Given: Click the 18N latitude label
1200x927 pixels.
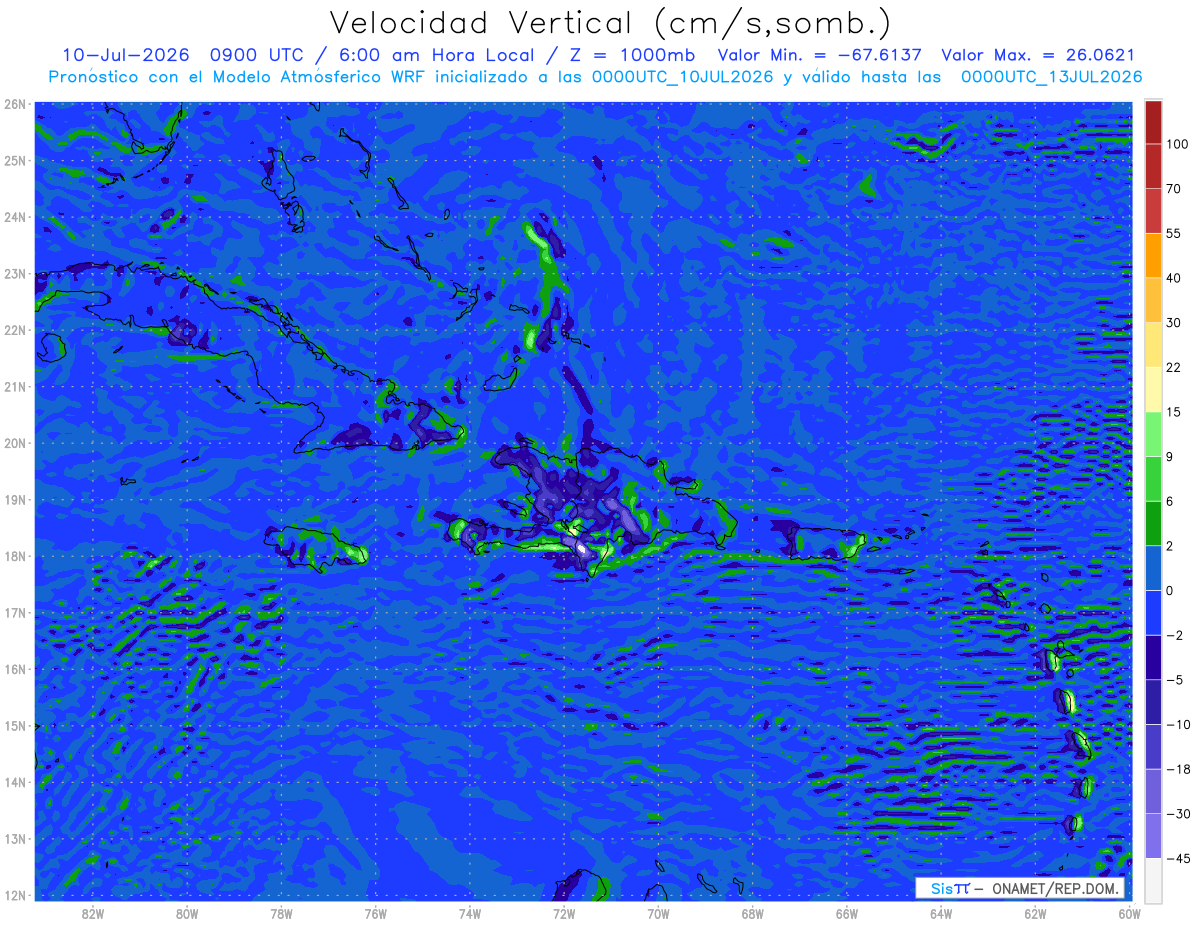Looking at the screenshot, I should [15, 556].
